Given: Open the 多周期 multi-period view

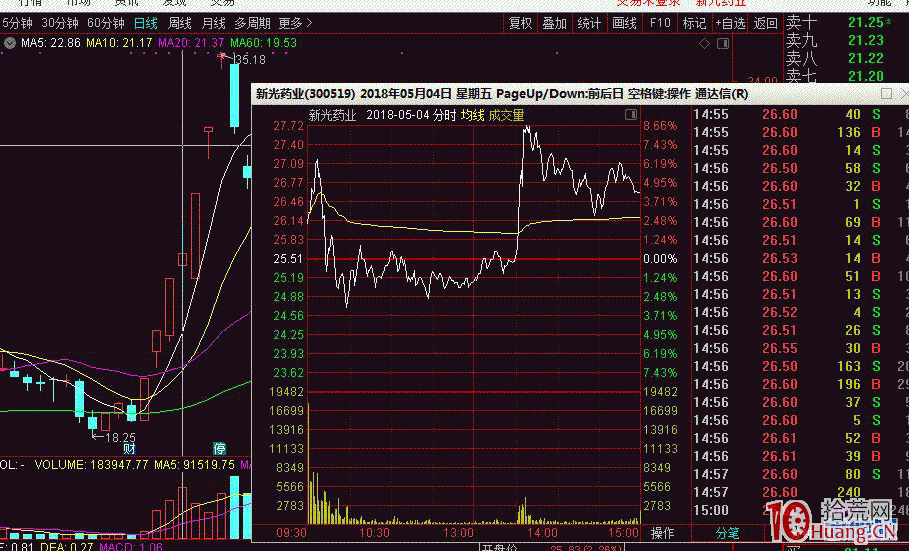Looking at the screenshot, I should coord(252,24).
